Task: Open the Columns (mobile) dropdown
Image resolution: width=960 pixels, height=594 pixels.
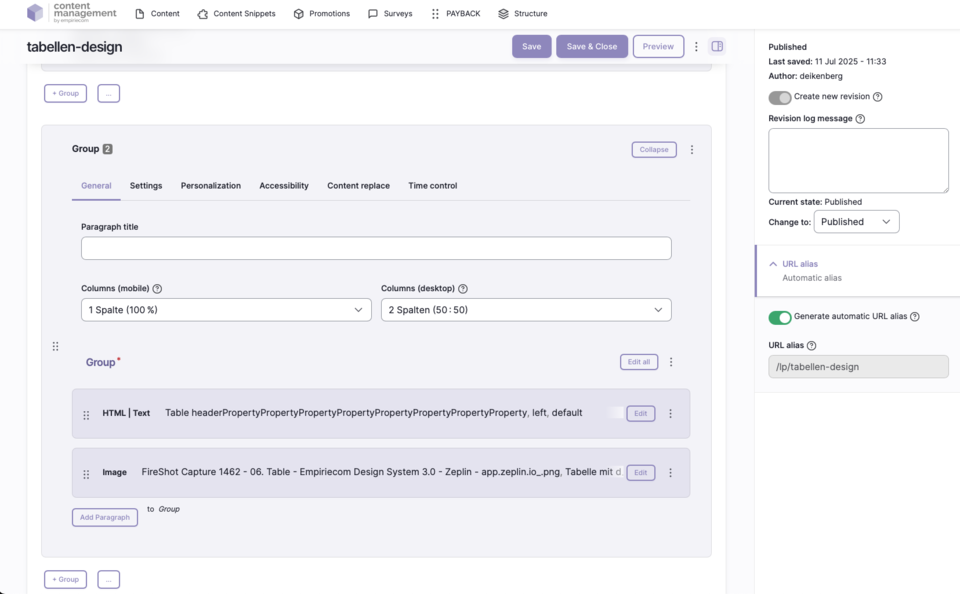Action: coord(226,310)
